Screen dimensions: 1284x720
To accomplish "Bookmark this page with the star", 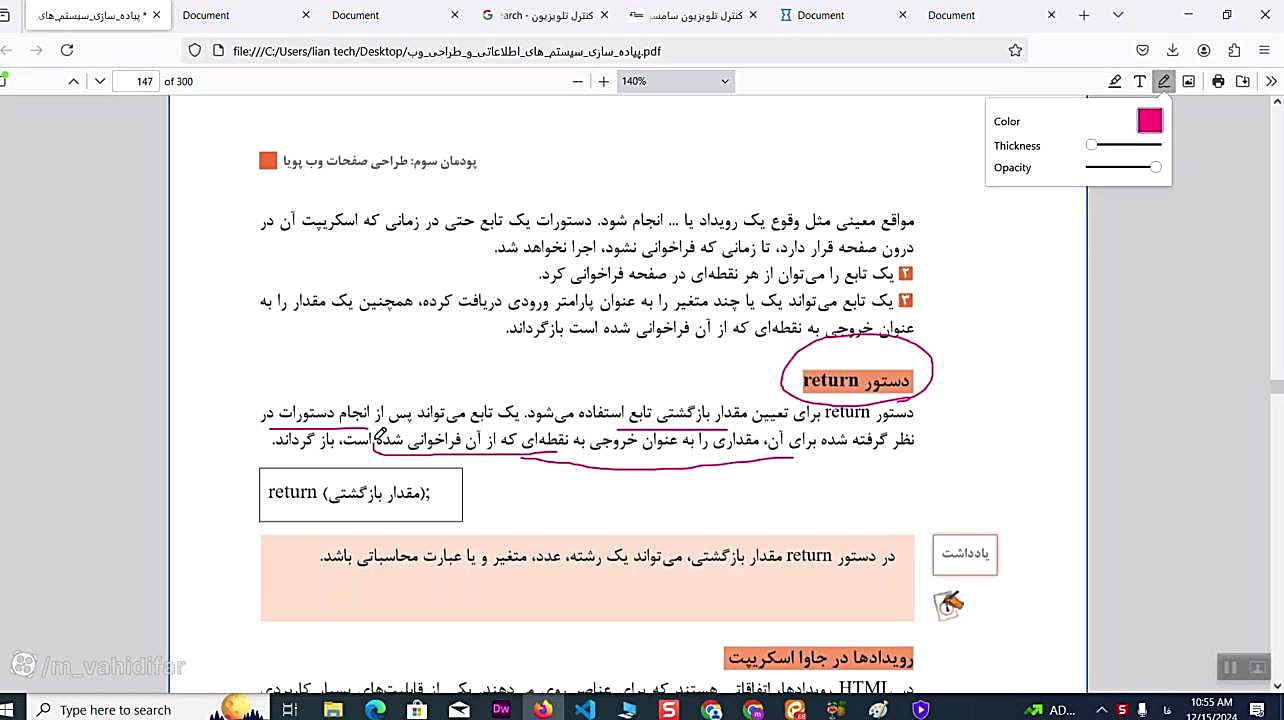I will tap(1015, 50).
